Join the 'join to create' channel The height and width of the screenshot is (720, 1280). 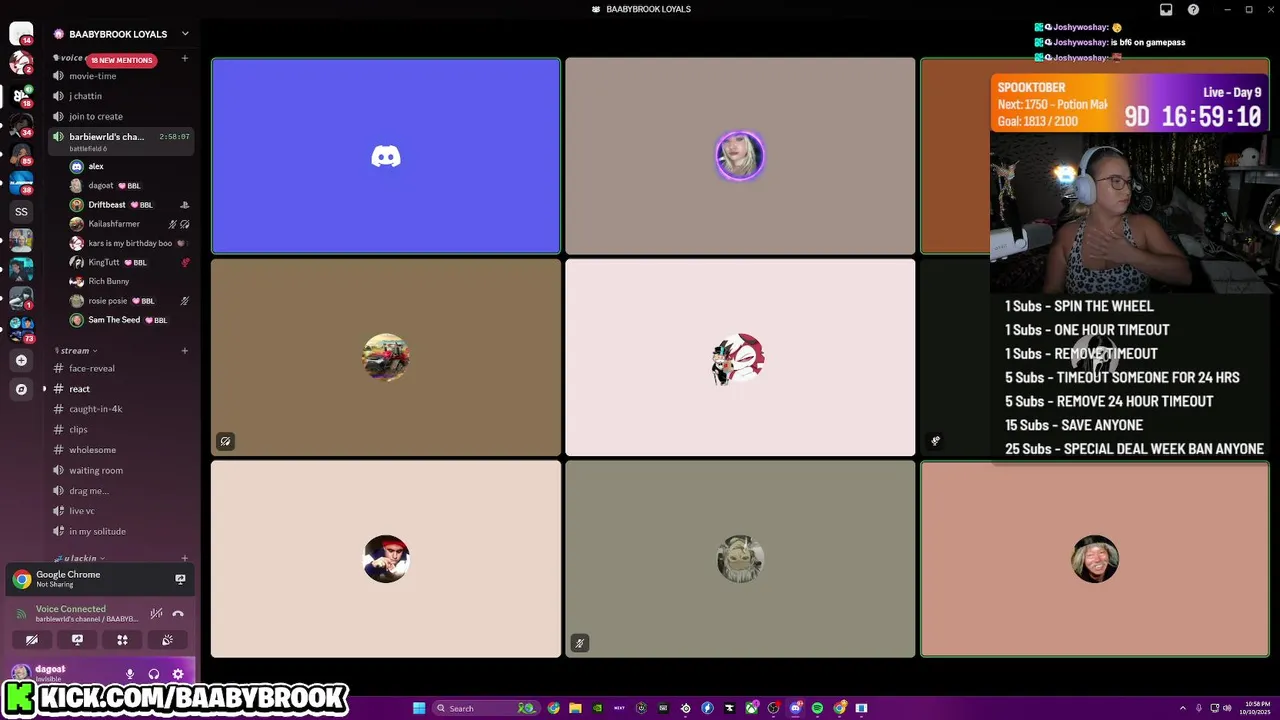pos(121,116)
